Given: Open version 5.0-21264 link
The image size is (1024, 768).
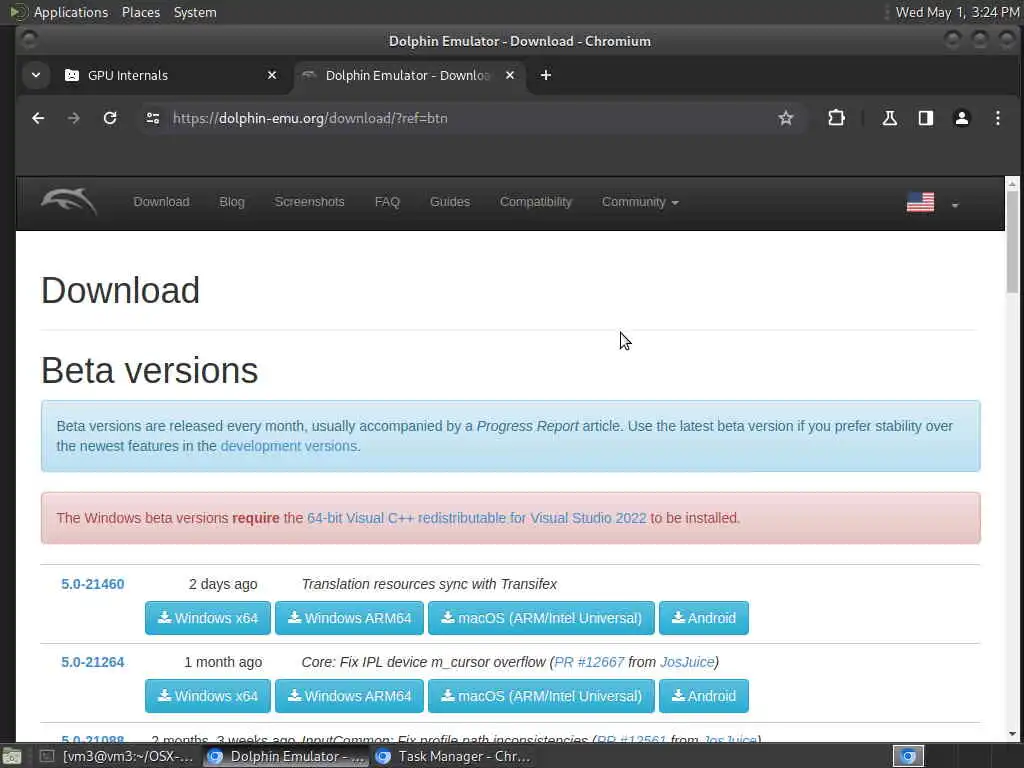Looking at the screenshot, I should point(93,662).
